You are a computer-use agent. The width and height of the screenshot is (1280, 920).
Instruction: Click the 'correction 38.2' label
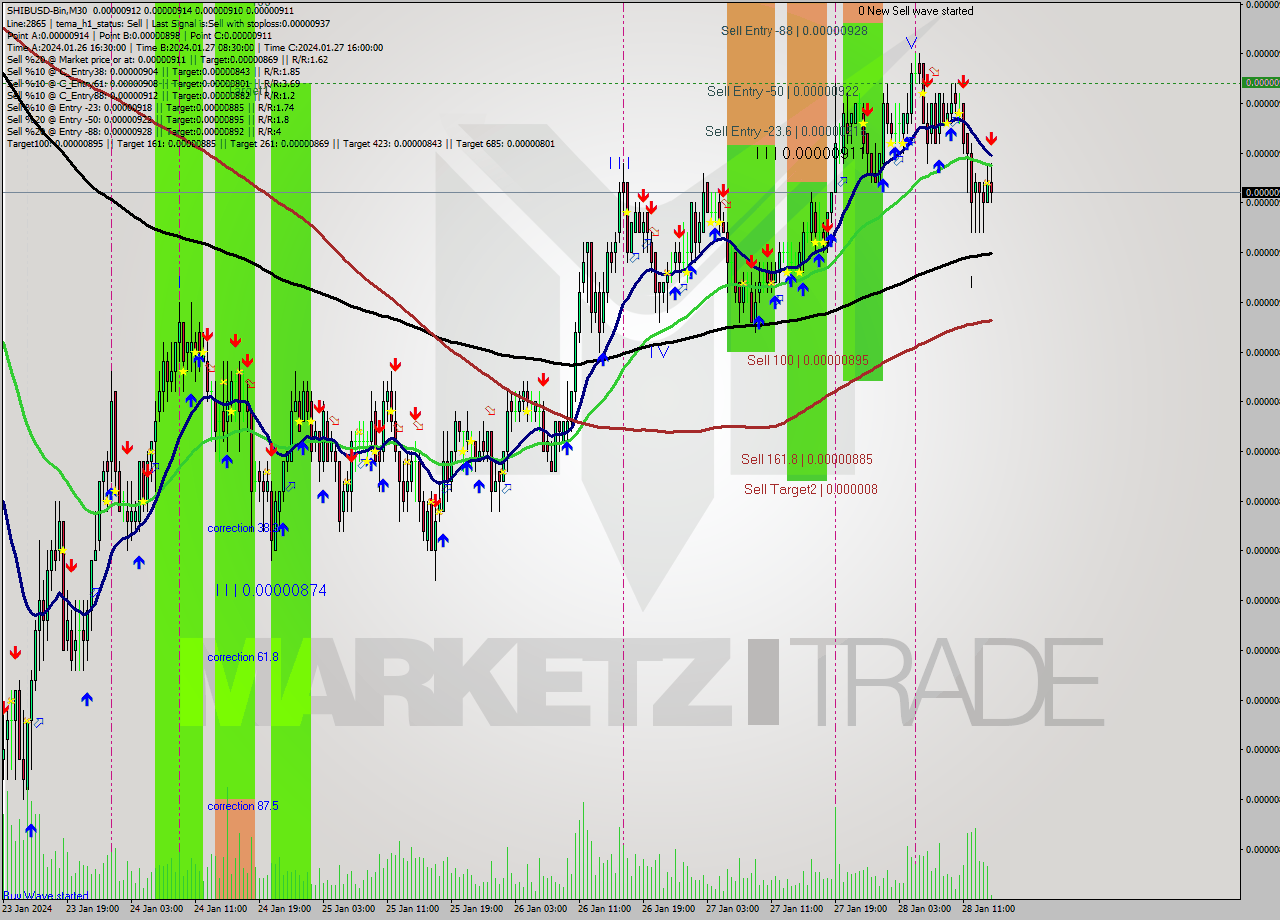coord(243,527)
